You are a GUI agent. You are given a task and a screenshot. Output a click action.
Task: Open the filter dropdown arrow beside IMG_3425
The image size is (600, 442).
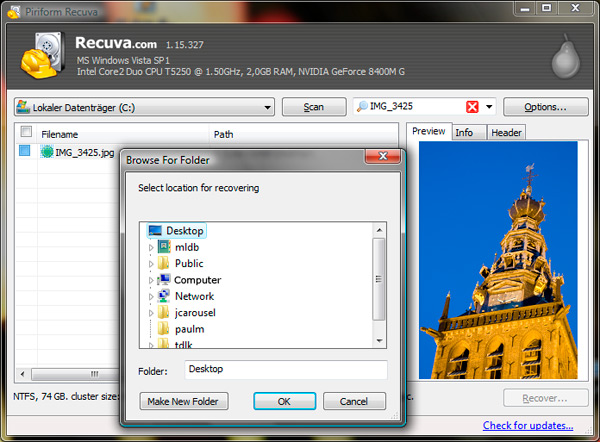[489, 107]
